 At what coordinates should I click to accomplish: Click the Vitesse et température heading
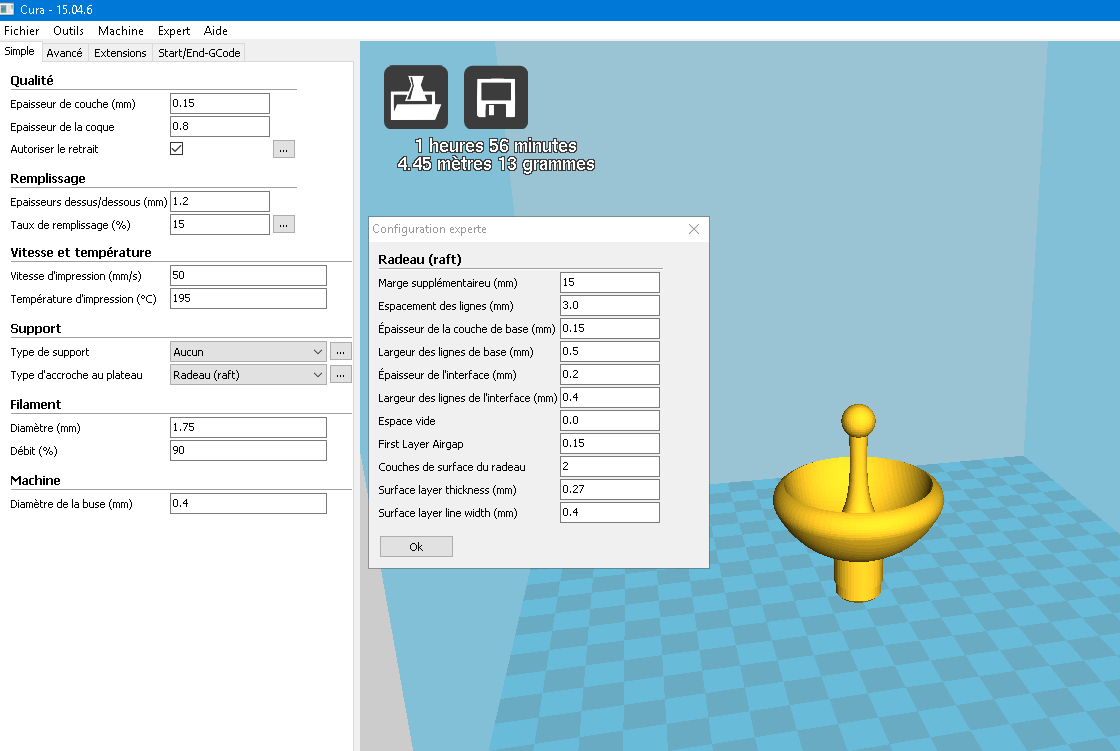(x=81, y=252)
